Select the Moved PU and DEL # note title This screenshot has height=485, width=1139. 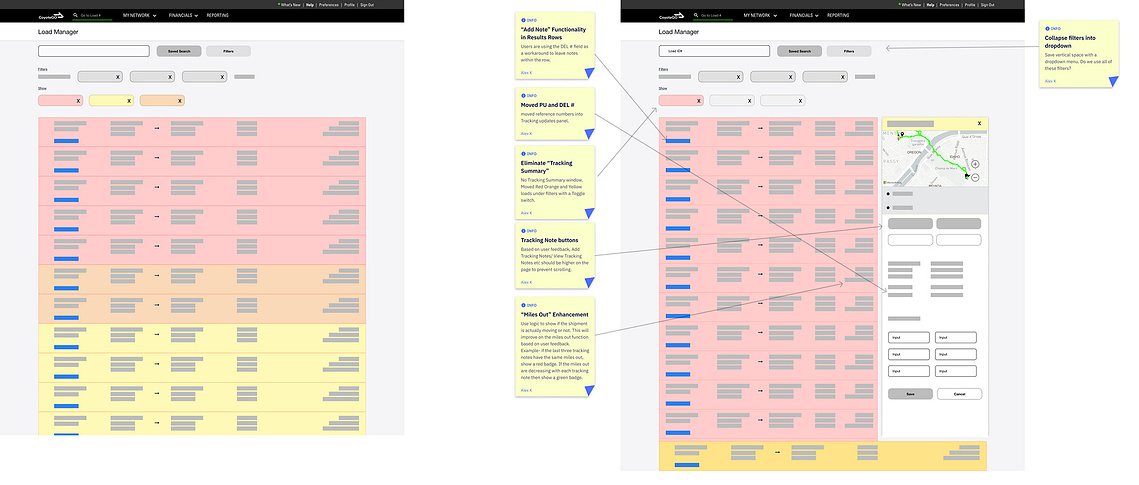coord(548,105)
